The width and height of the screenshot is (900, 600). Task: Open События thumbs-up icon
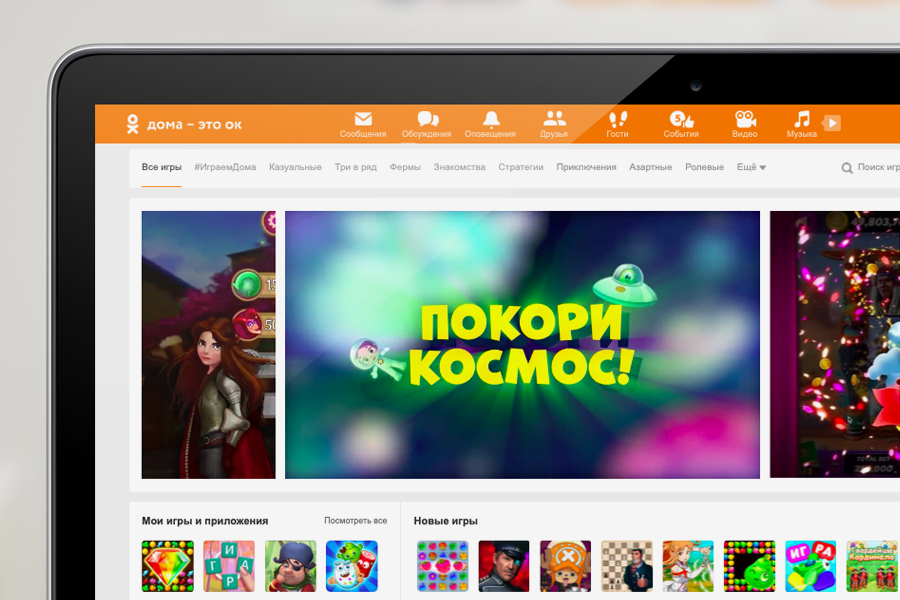(681, 119)
